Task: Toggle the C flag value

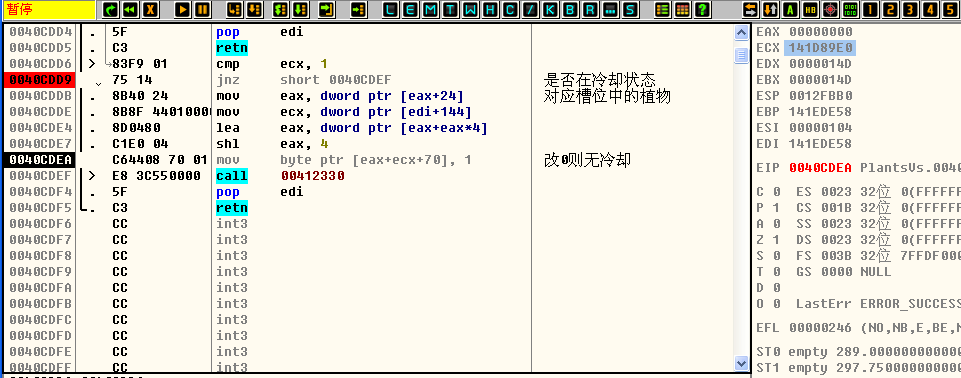Action: tap(777, 192)
